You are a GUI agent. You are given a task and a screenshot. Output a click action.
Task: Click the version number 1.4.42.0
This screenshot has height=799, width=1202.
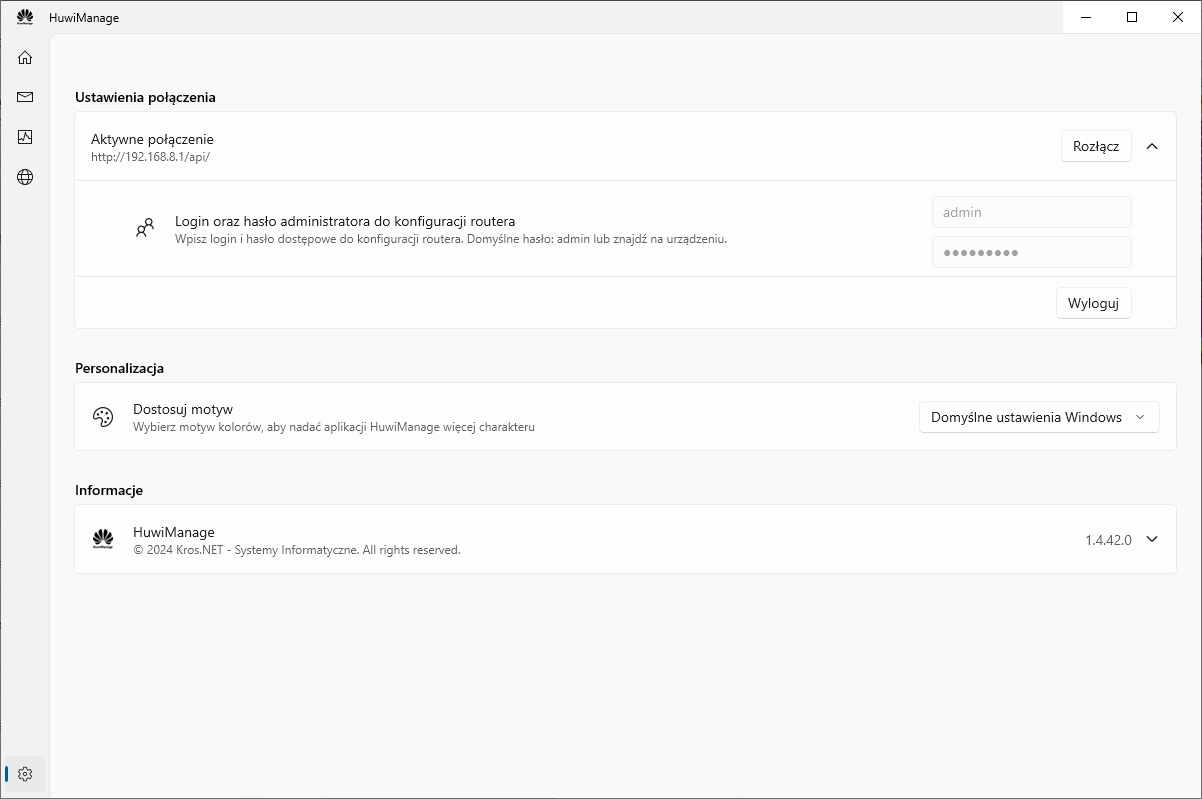click(x=1108, y=540)
